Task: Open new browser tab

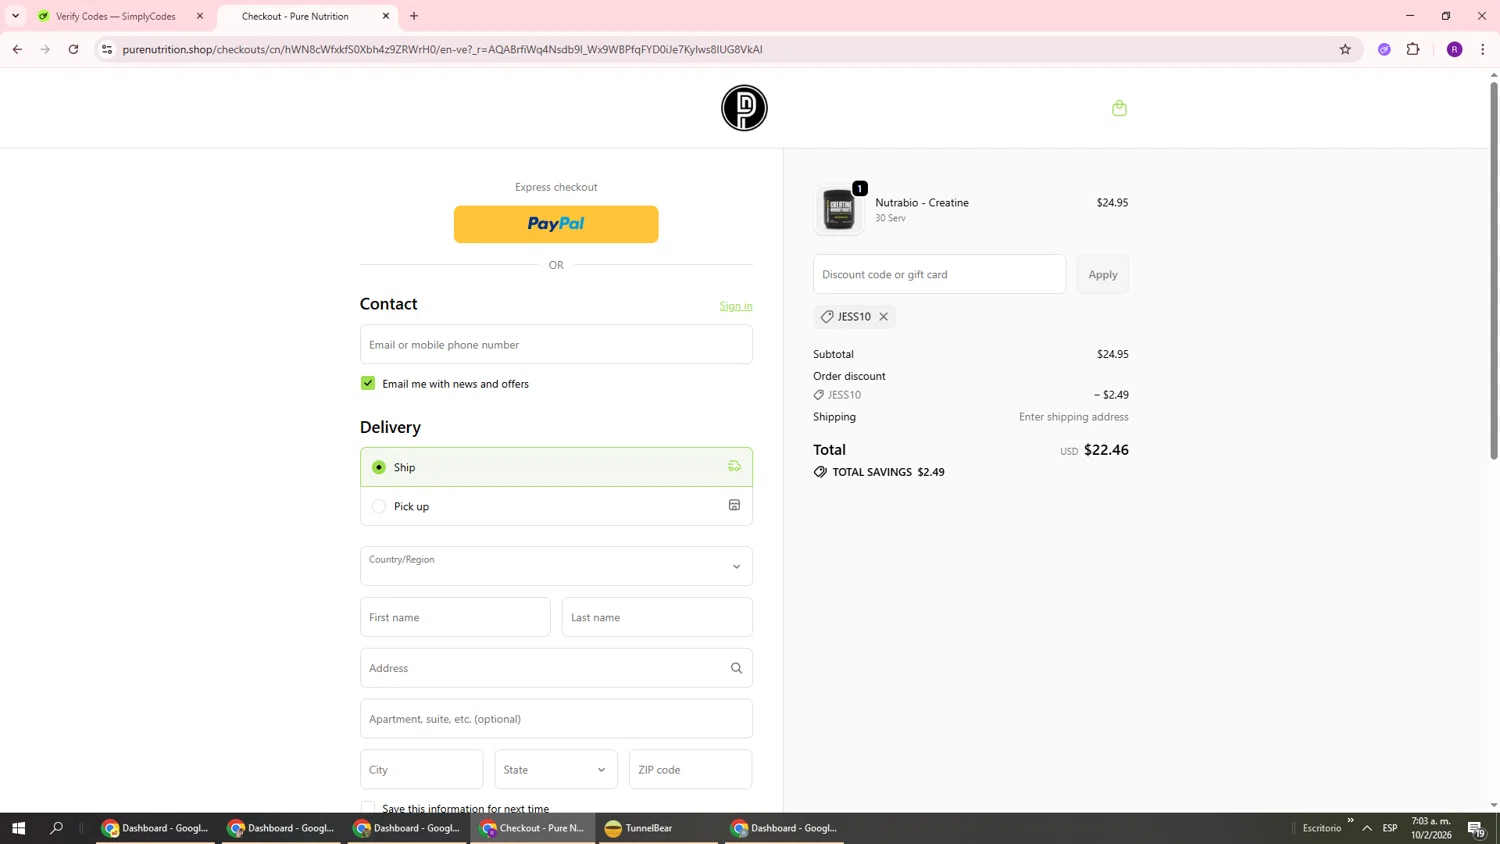Action: coord(414,16)
